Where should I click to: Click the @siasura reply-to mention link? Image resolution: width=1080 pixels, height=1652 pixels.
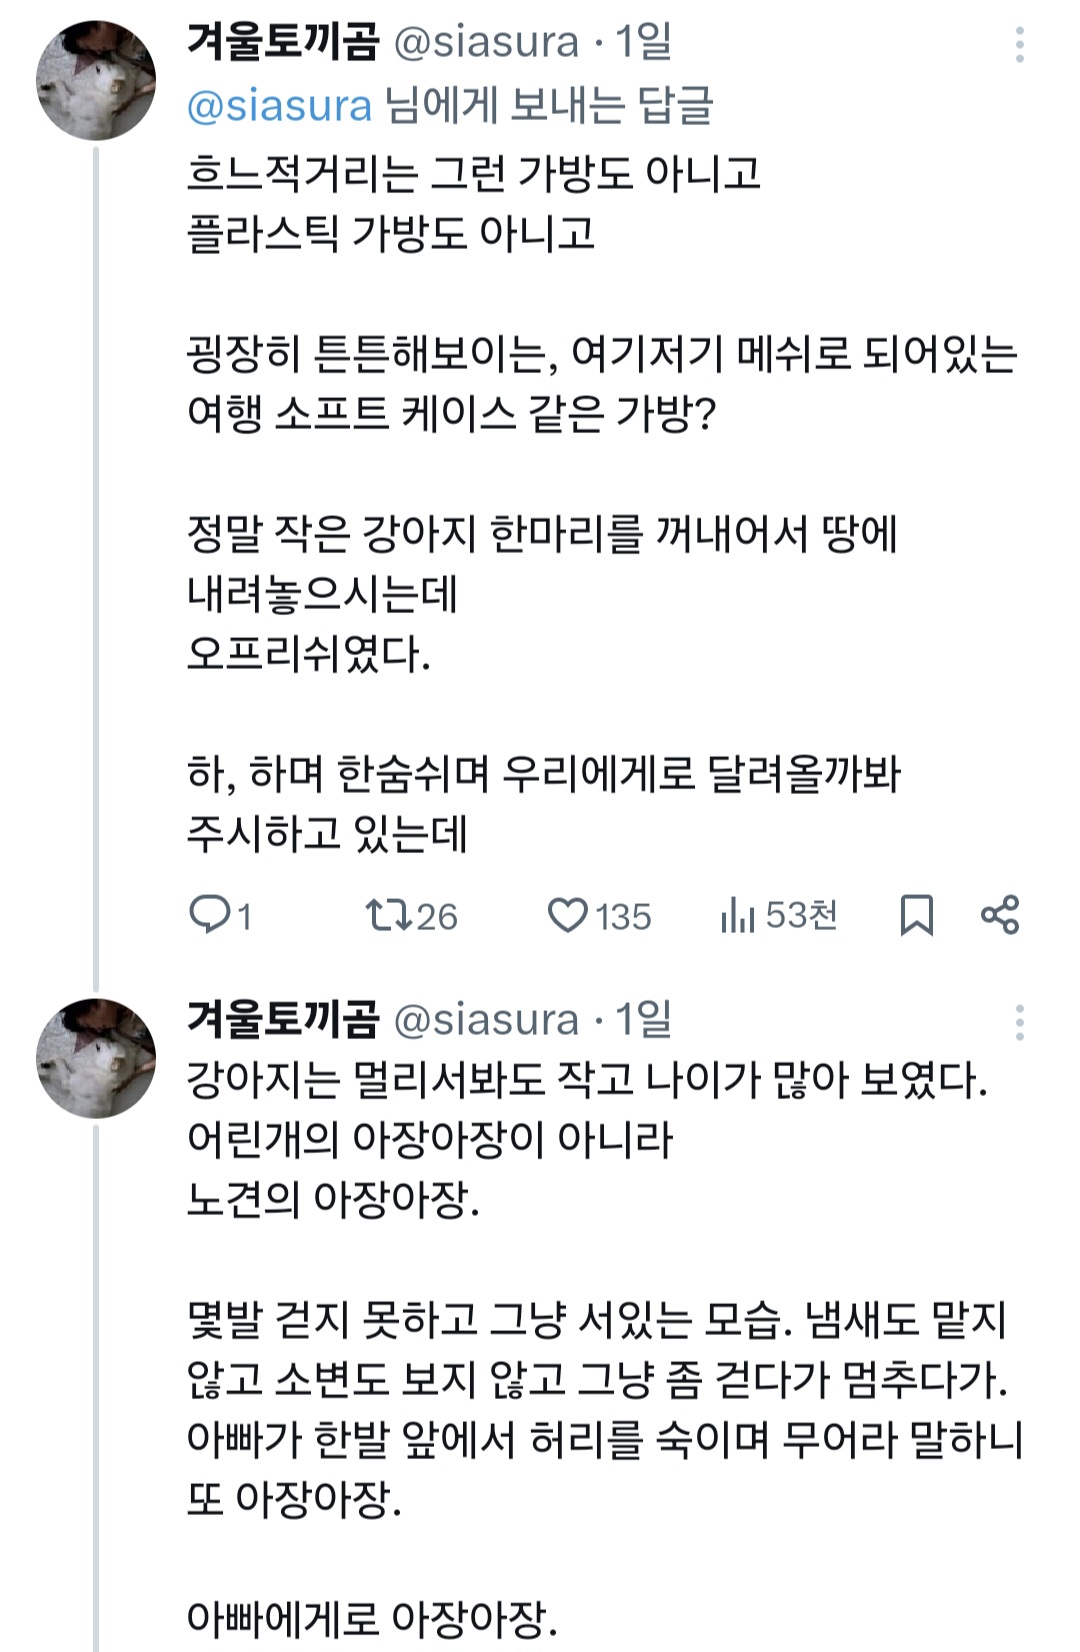click(279, 105)
